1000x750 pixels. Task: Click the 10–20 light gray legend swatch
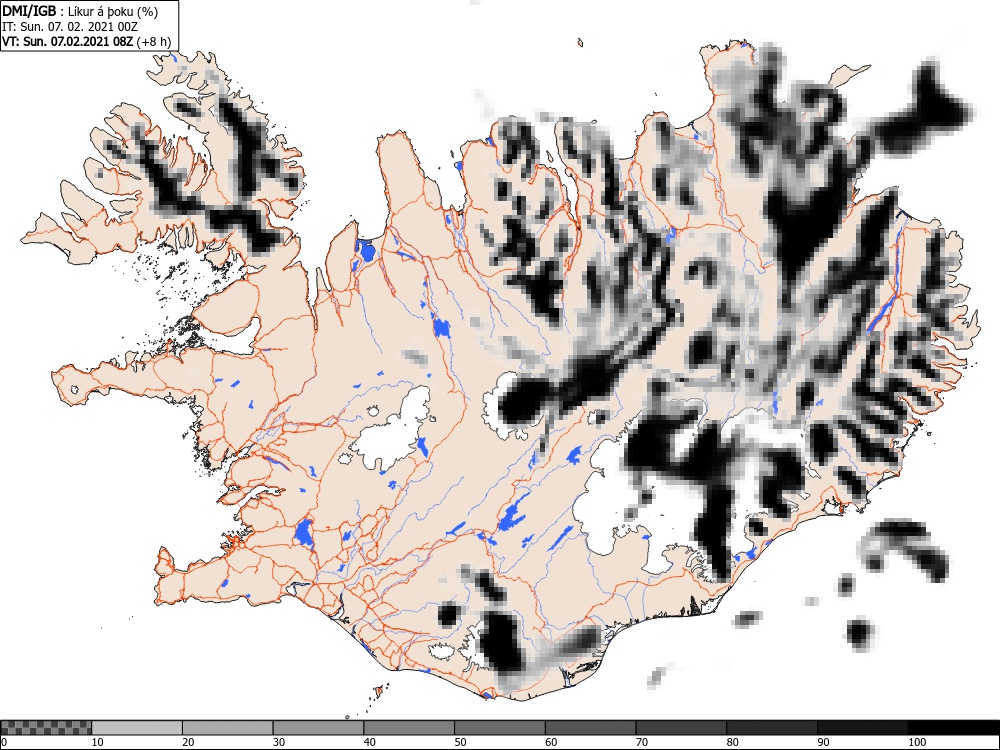[x=137, y=728]
